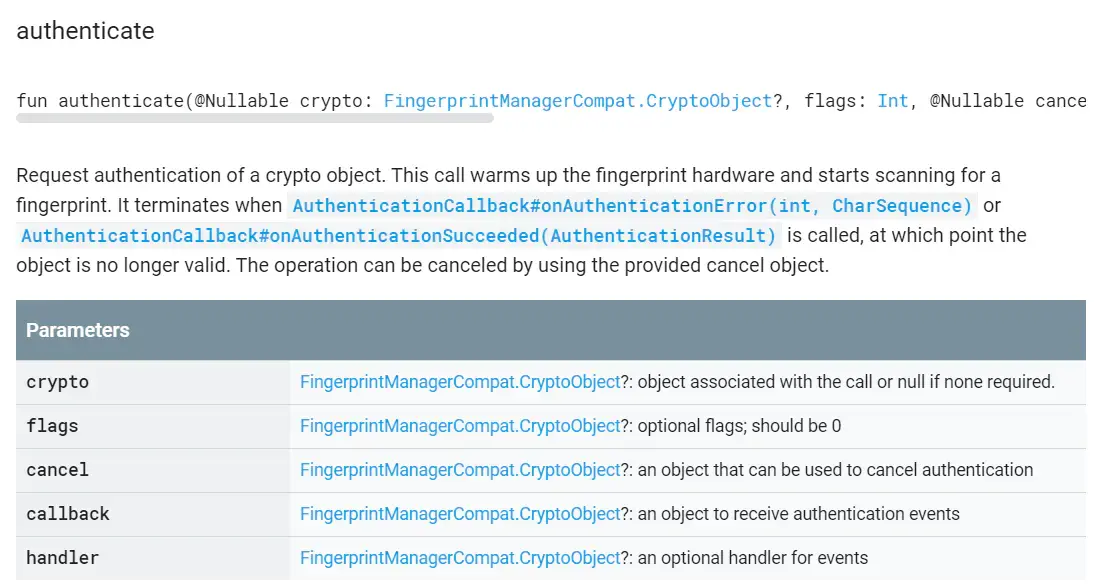Select the flags parameter name cell
The height and width of the screenshot is (588, 1104).
(153, 426)
